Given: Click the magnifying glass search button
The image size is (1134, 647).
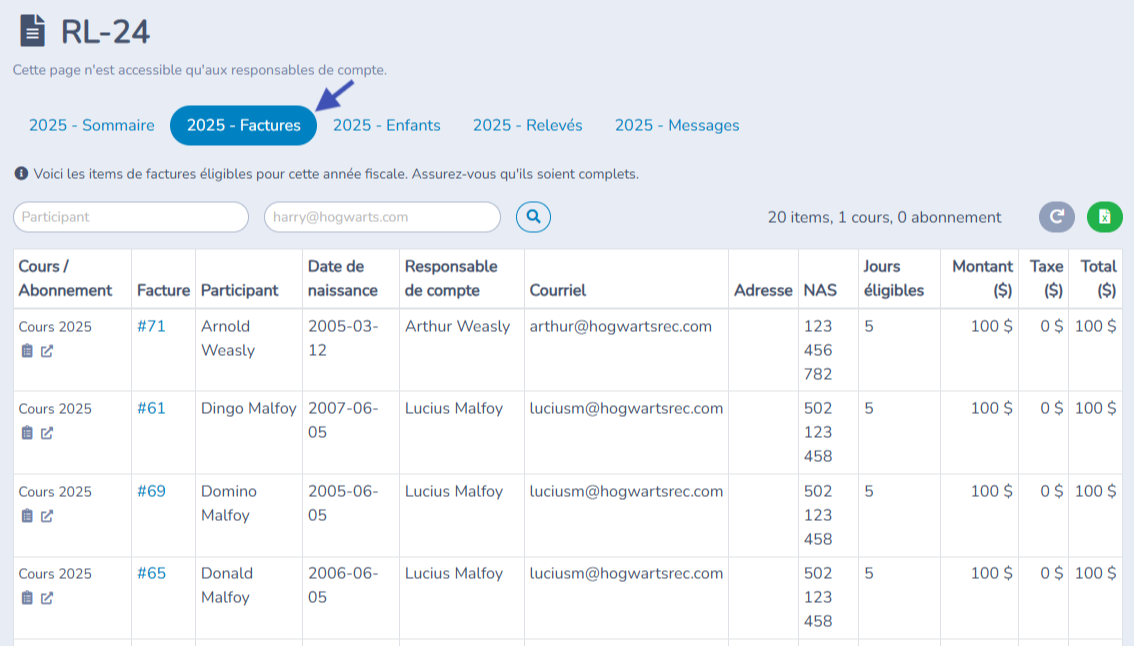Looking at the screenshot, I should (533, 216).
